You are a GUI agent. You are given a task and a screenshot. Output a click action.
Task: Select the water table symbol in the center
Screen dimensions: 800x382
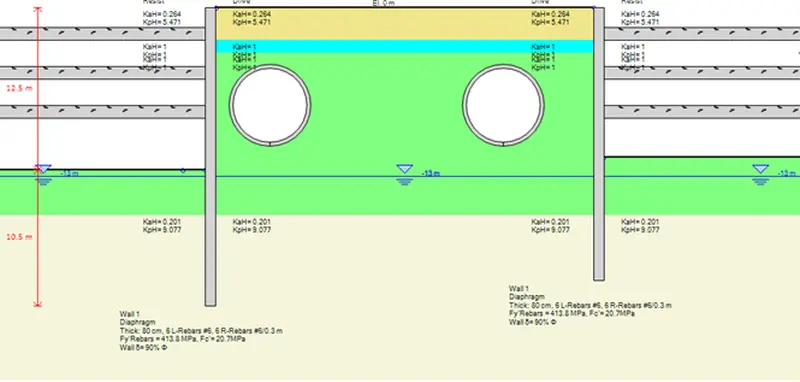point(405,174)
